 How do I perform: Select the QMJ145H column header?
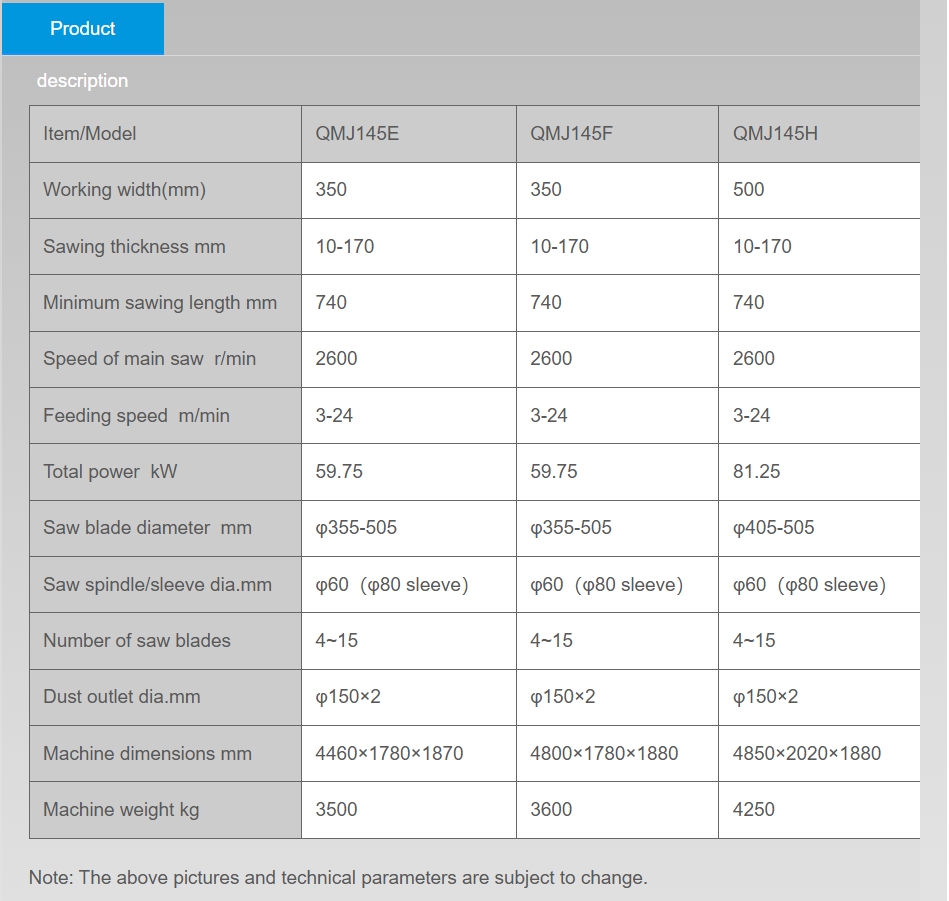pos(775,134)
